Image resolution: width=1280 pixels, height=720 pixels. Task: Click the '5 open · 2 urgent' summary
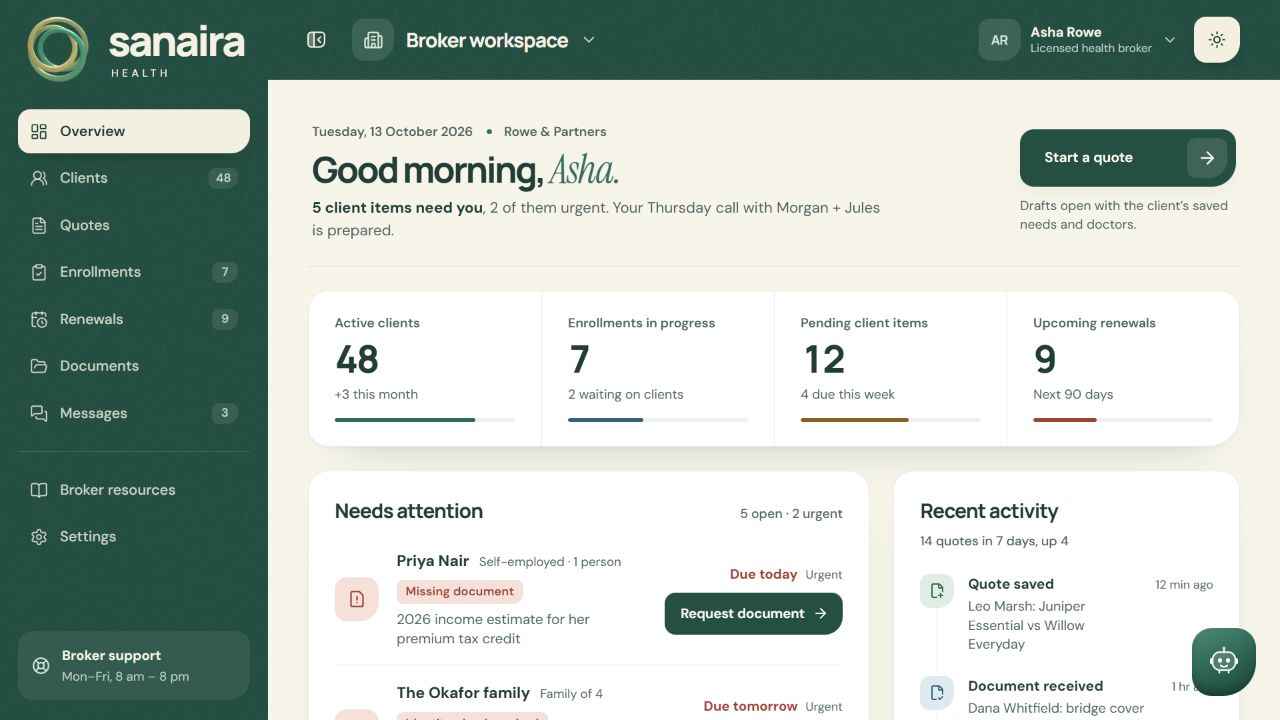(x=791, y=513)
